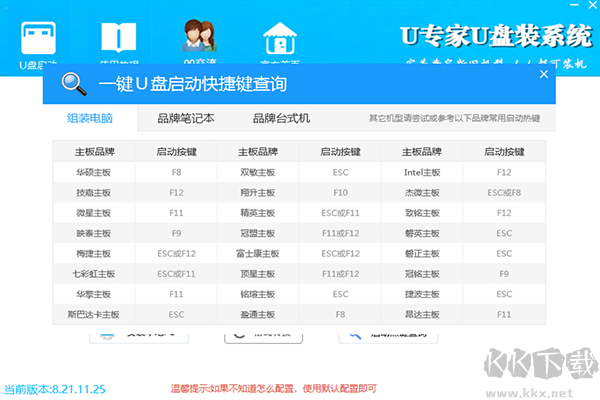Select the 致铭主板 cell

[x=422, y=213]
